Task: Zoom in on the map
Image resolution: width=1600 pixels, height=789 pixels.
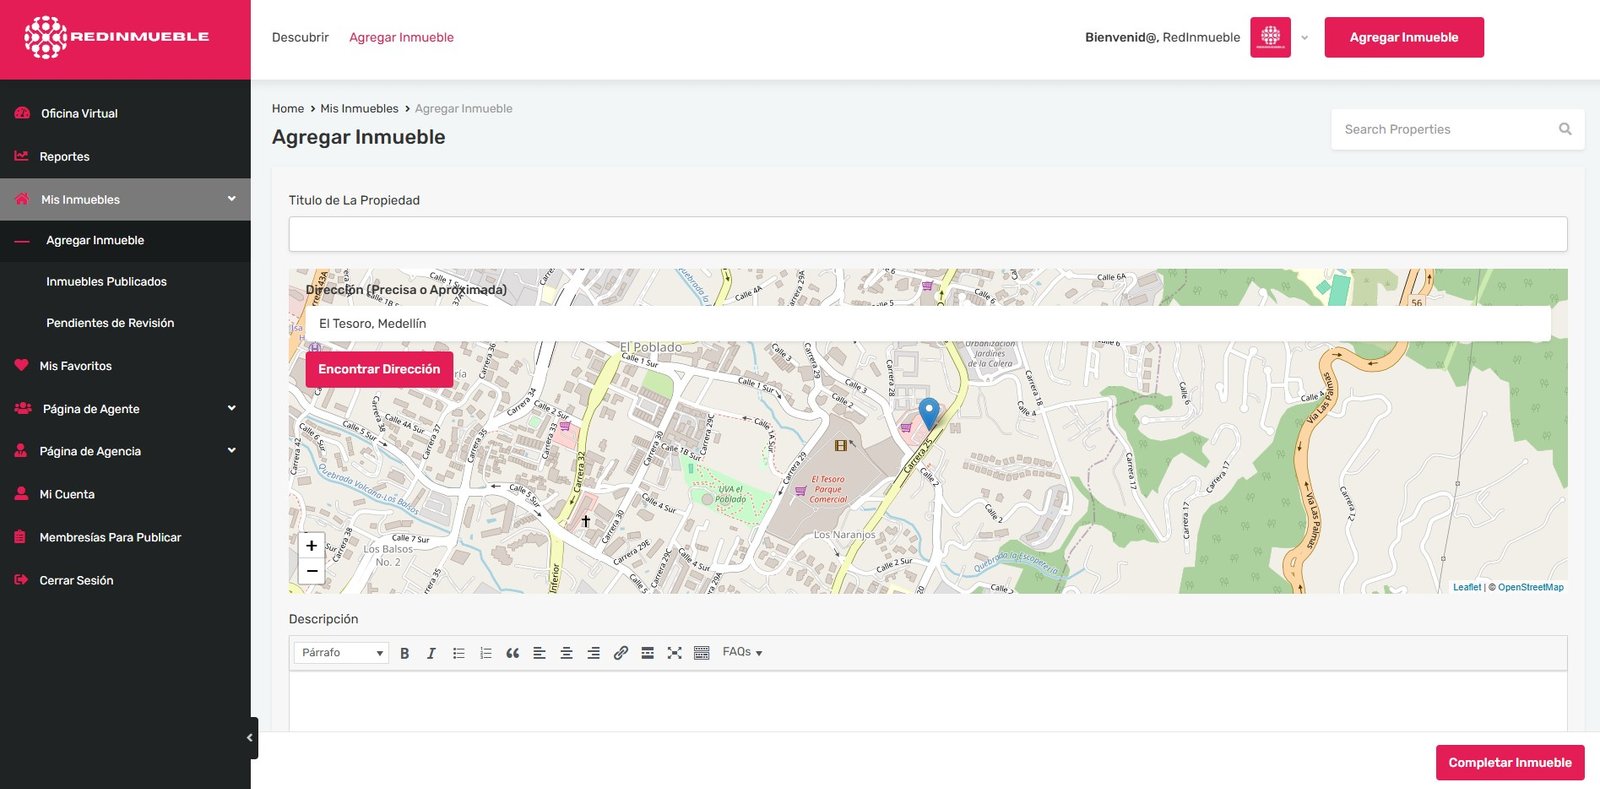Action: [312, 546]
